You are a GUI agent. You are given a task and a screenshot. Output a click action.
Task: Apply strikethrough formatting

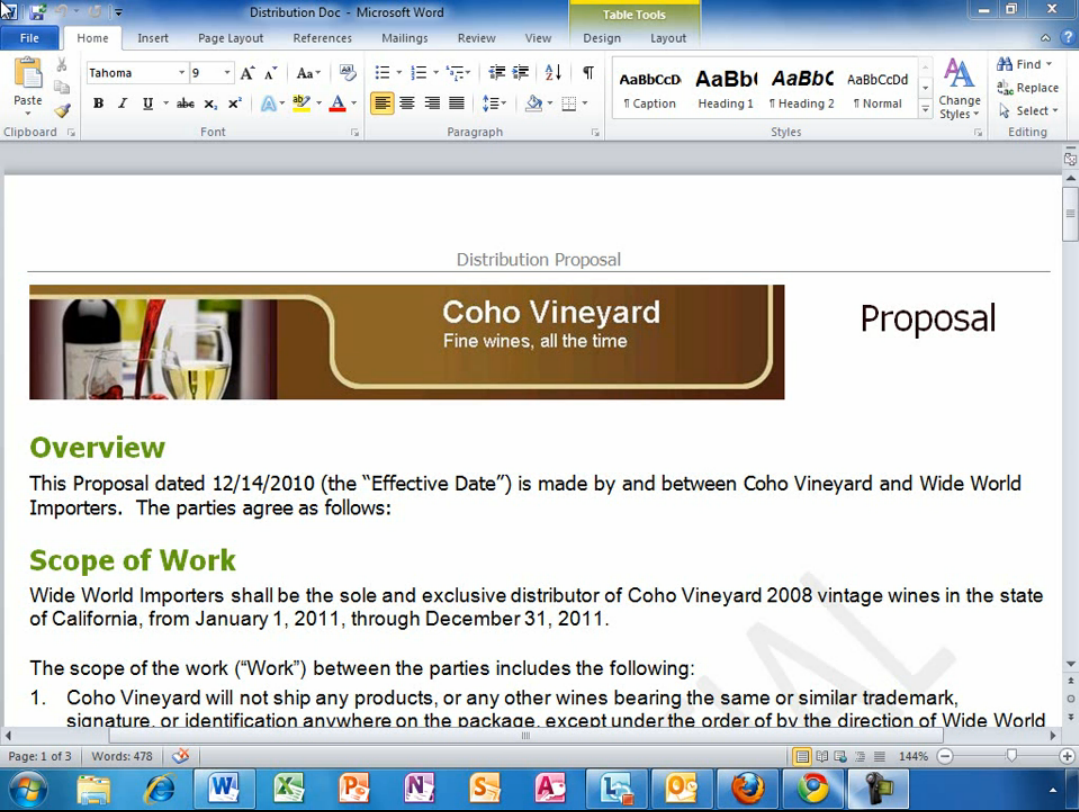tap(185, 104)
